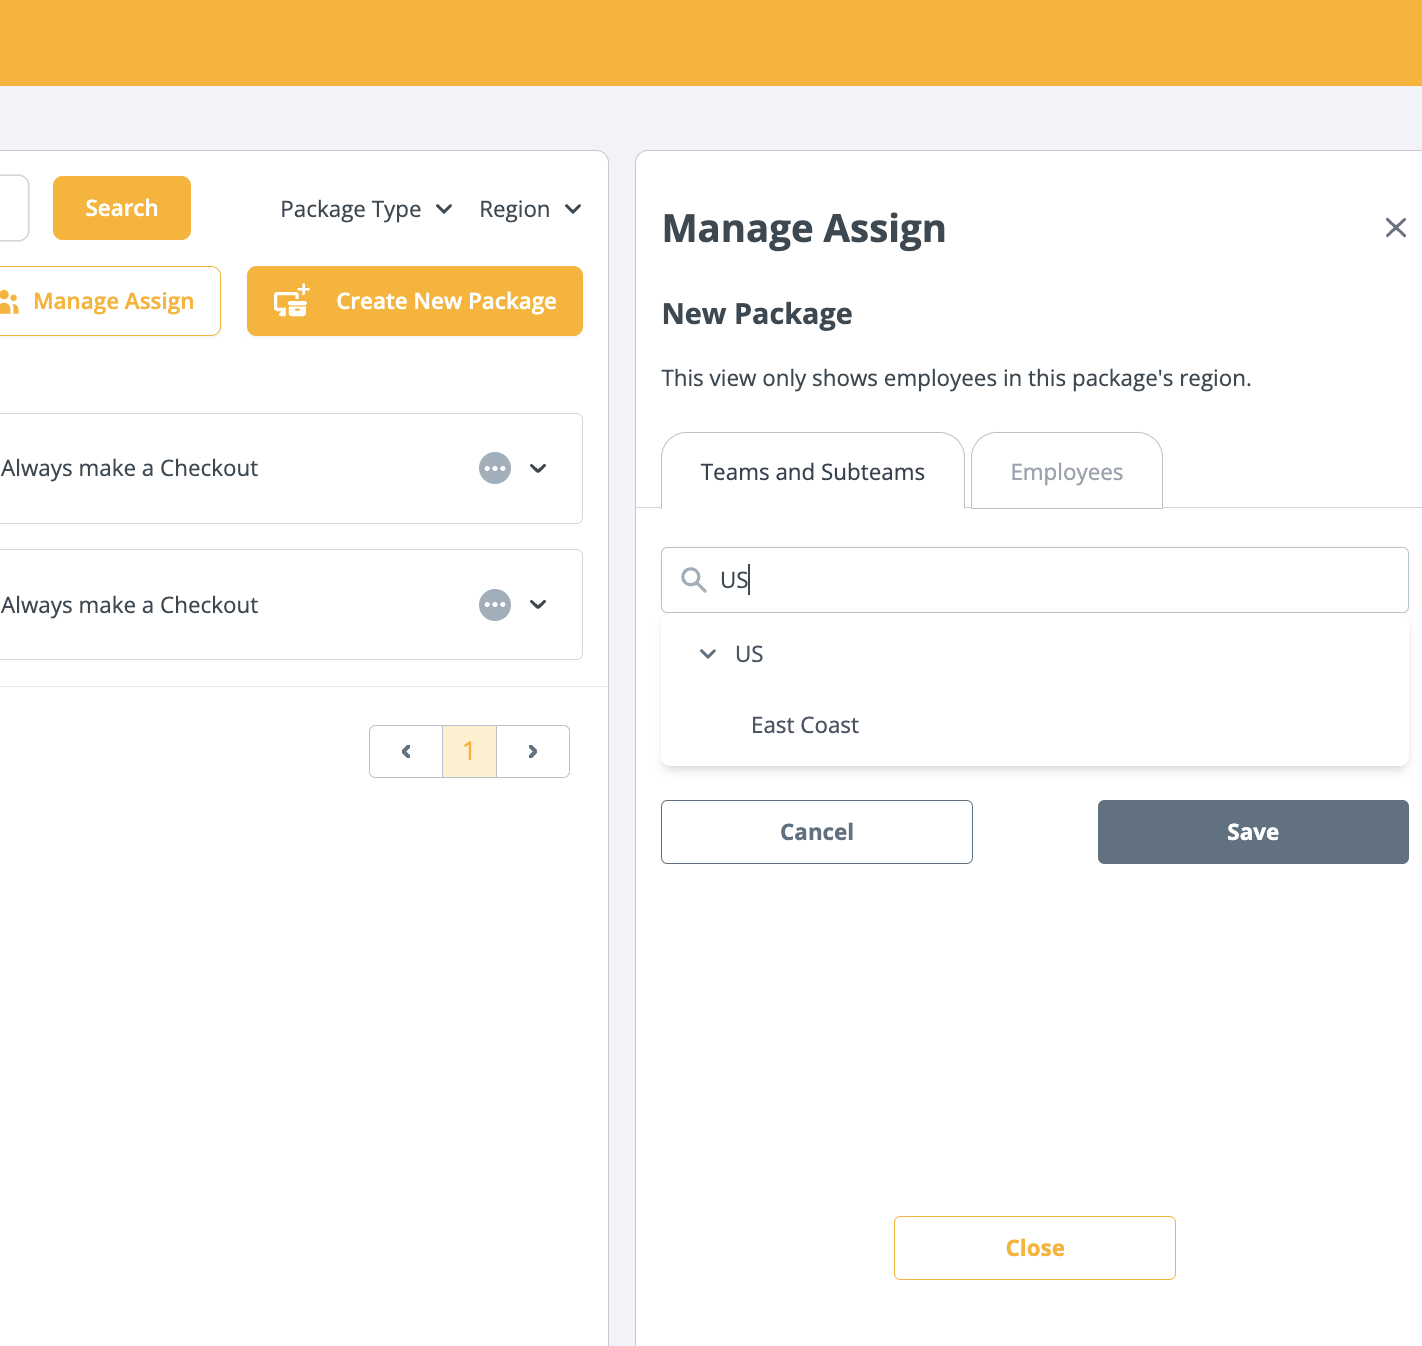Open the ellipsis menu on first Checkout package

pos(494,468)
